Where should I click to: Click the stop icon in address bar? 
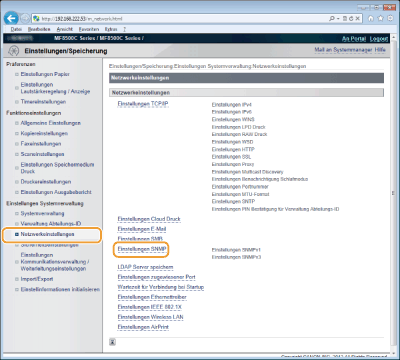pyautogui.click(x=357, y=19)
